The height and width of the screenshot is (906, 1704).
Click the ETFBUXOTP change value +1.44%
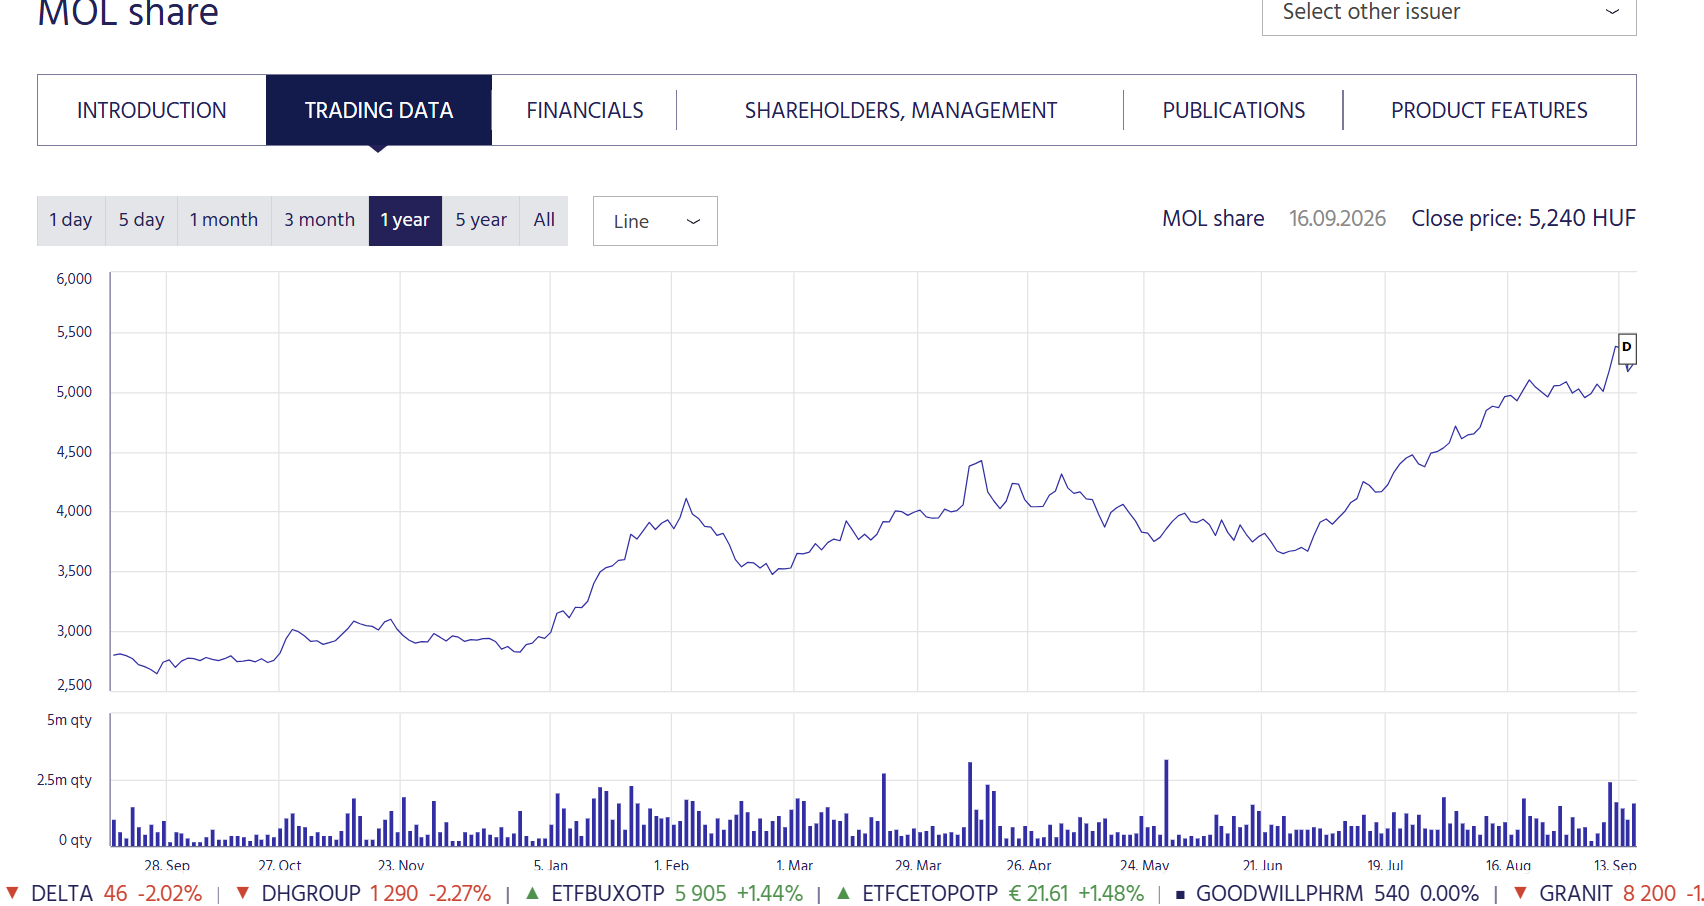tap(770, 893)
